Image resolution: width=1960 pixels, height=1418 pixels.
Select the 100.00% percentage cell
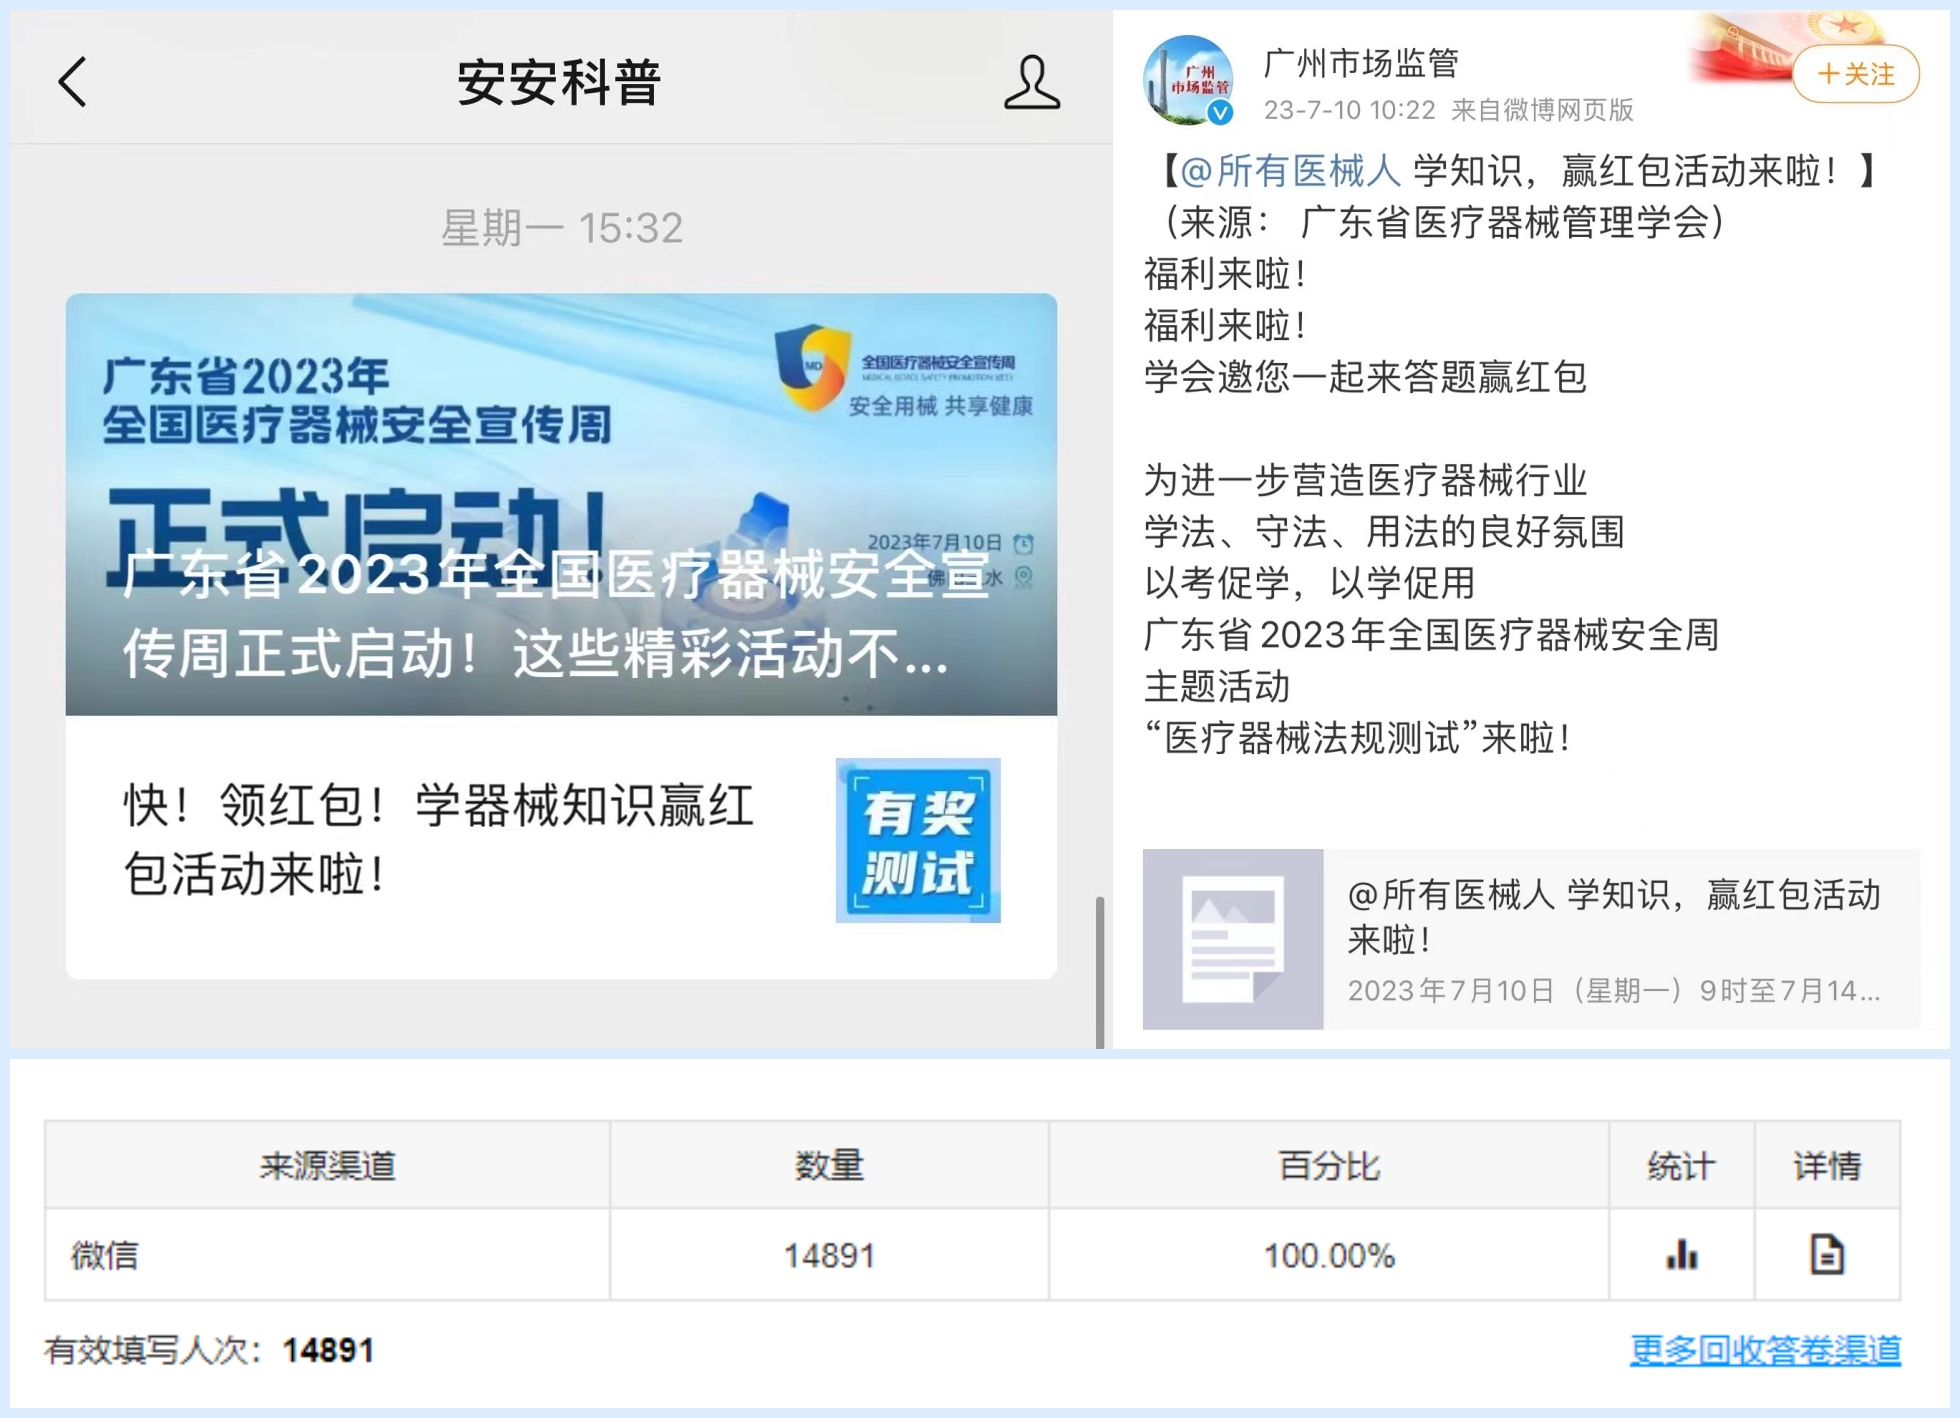coord(1329,1255)
